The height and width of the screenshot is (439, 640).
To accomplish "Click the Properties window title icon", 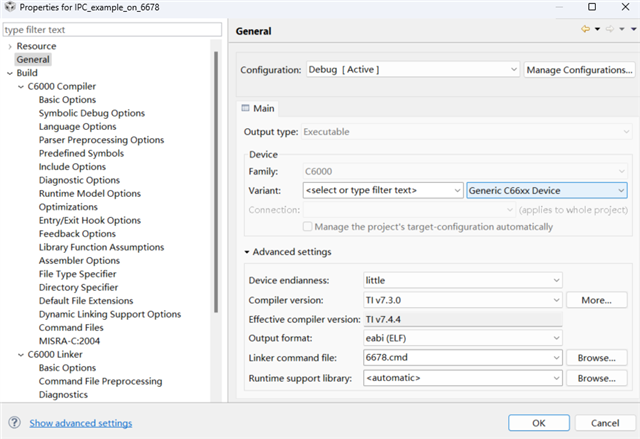I will point(10,9).
